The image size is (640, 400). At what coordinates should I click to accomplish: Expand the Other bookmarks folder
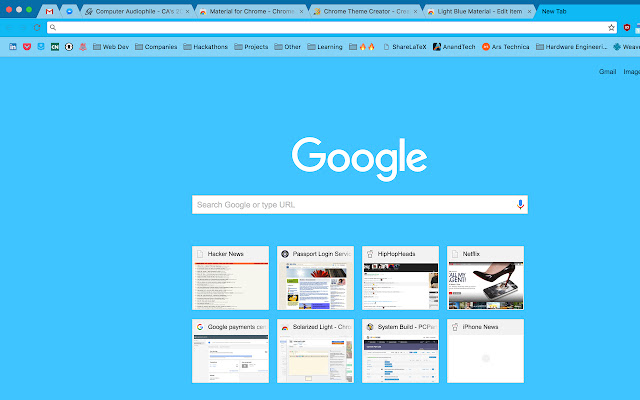287,47
